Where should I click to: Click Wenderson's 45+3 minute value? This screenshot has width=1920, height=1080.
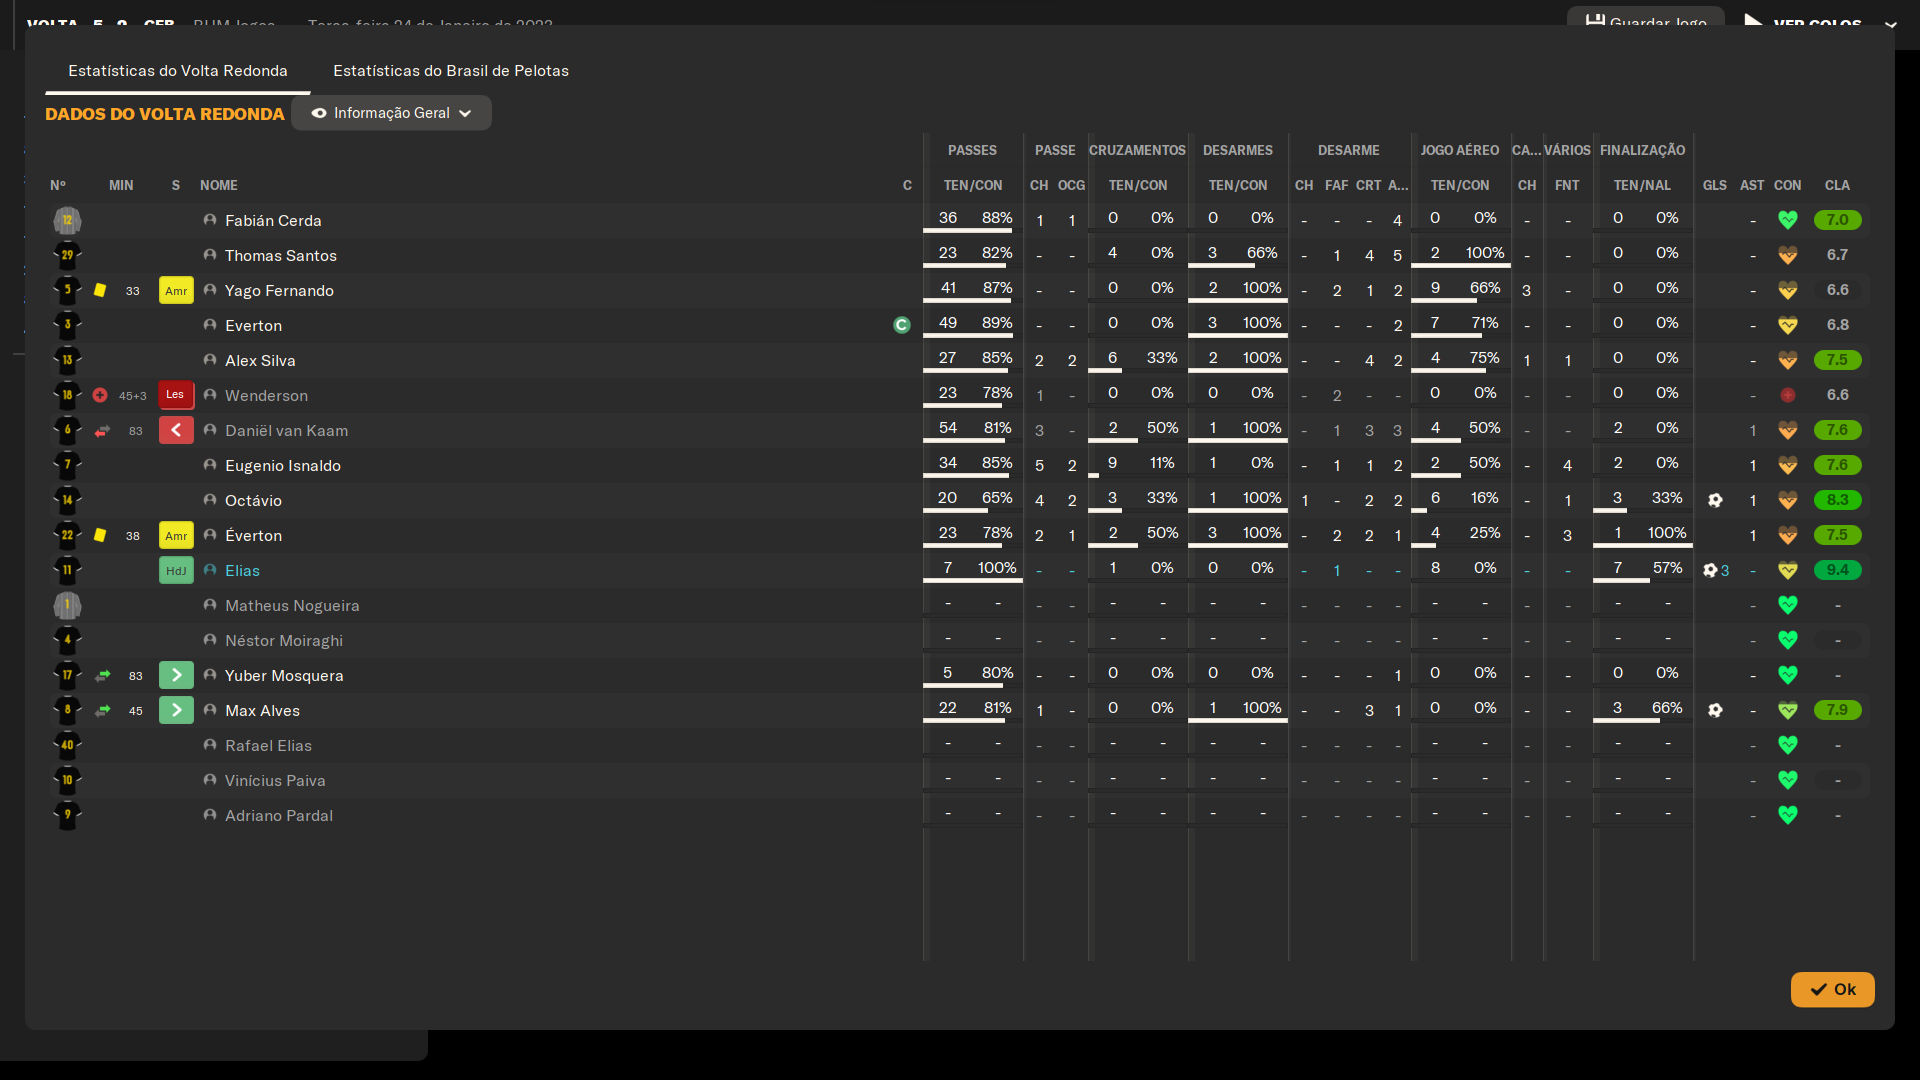[133, 396]
